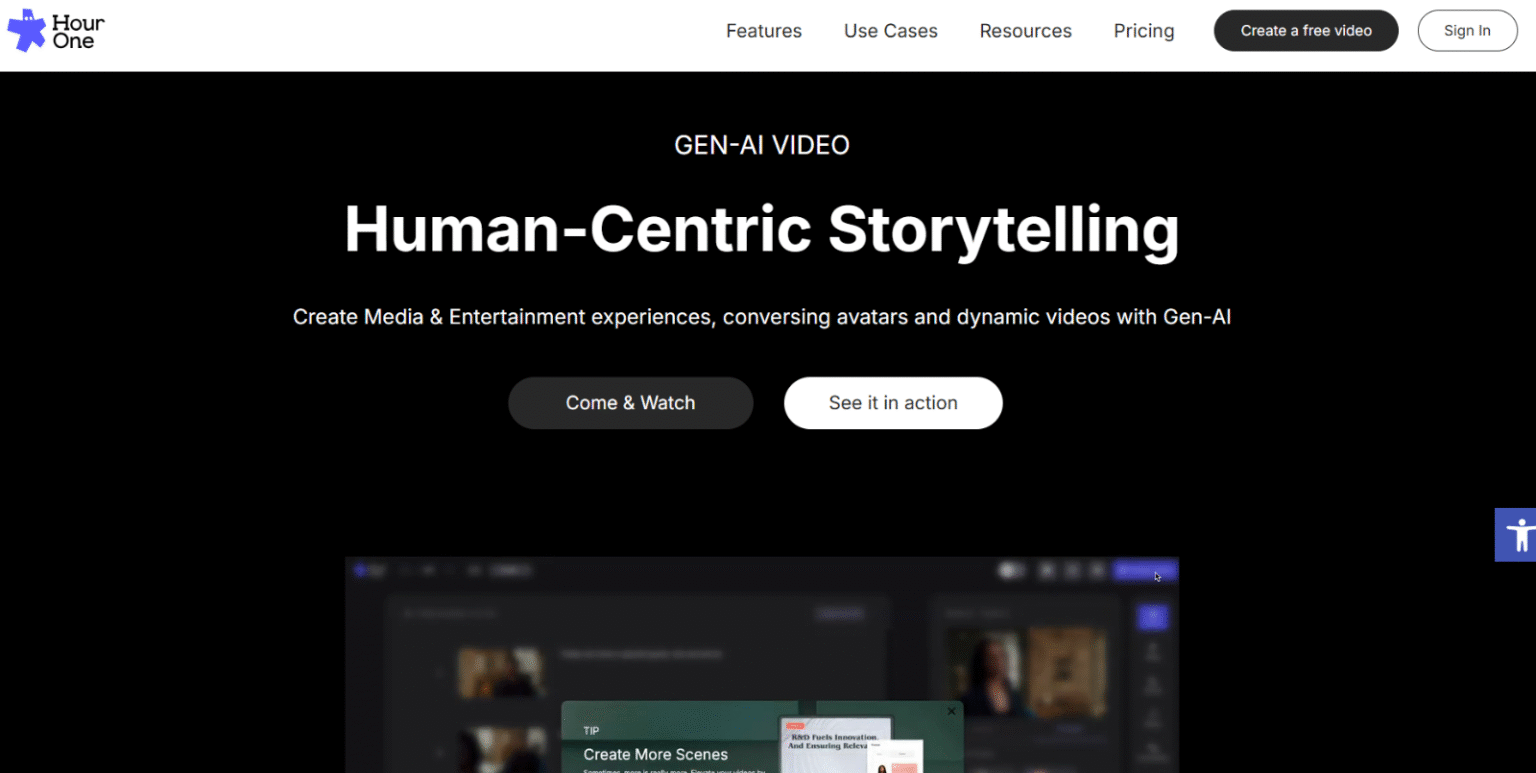1536x773 pixels.
Task: Click the See it in action button
Action: point(893,402)
